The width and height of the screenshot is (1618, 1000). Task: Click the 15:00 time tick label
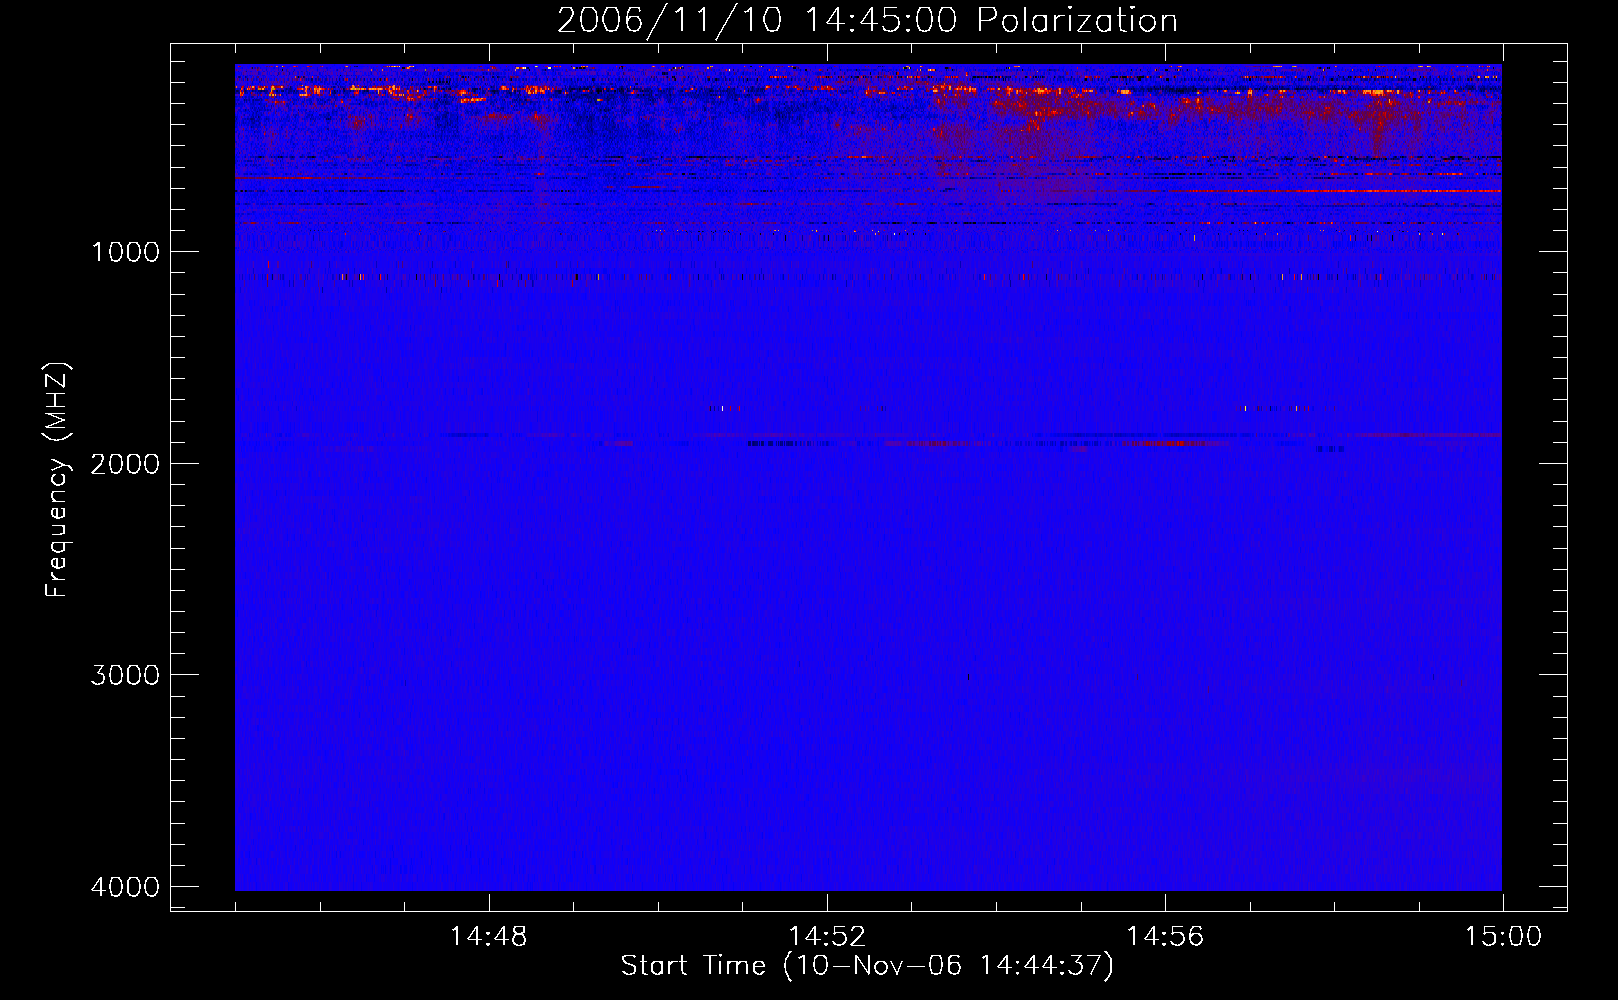coord(1503,937)
